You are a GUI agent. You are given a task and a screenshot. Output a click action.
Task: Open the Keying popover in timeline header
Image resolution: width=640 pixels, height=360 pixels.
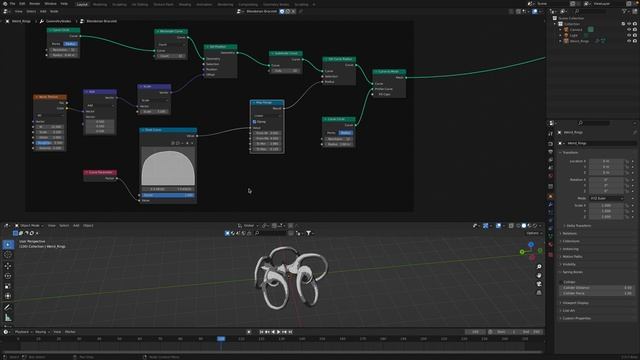42,332
